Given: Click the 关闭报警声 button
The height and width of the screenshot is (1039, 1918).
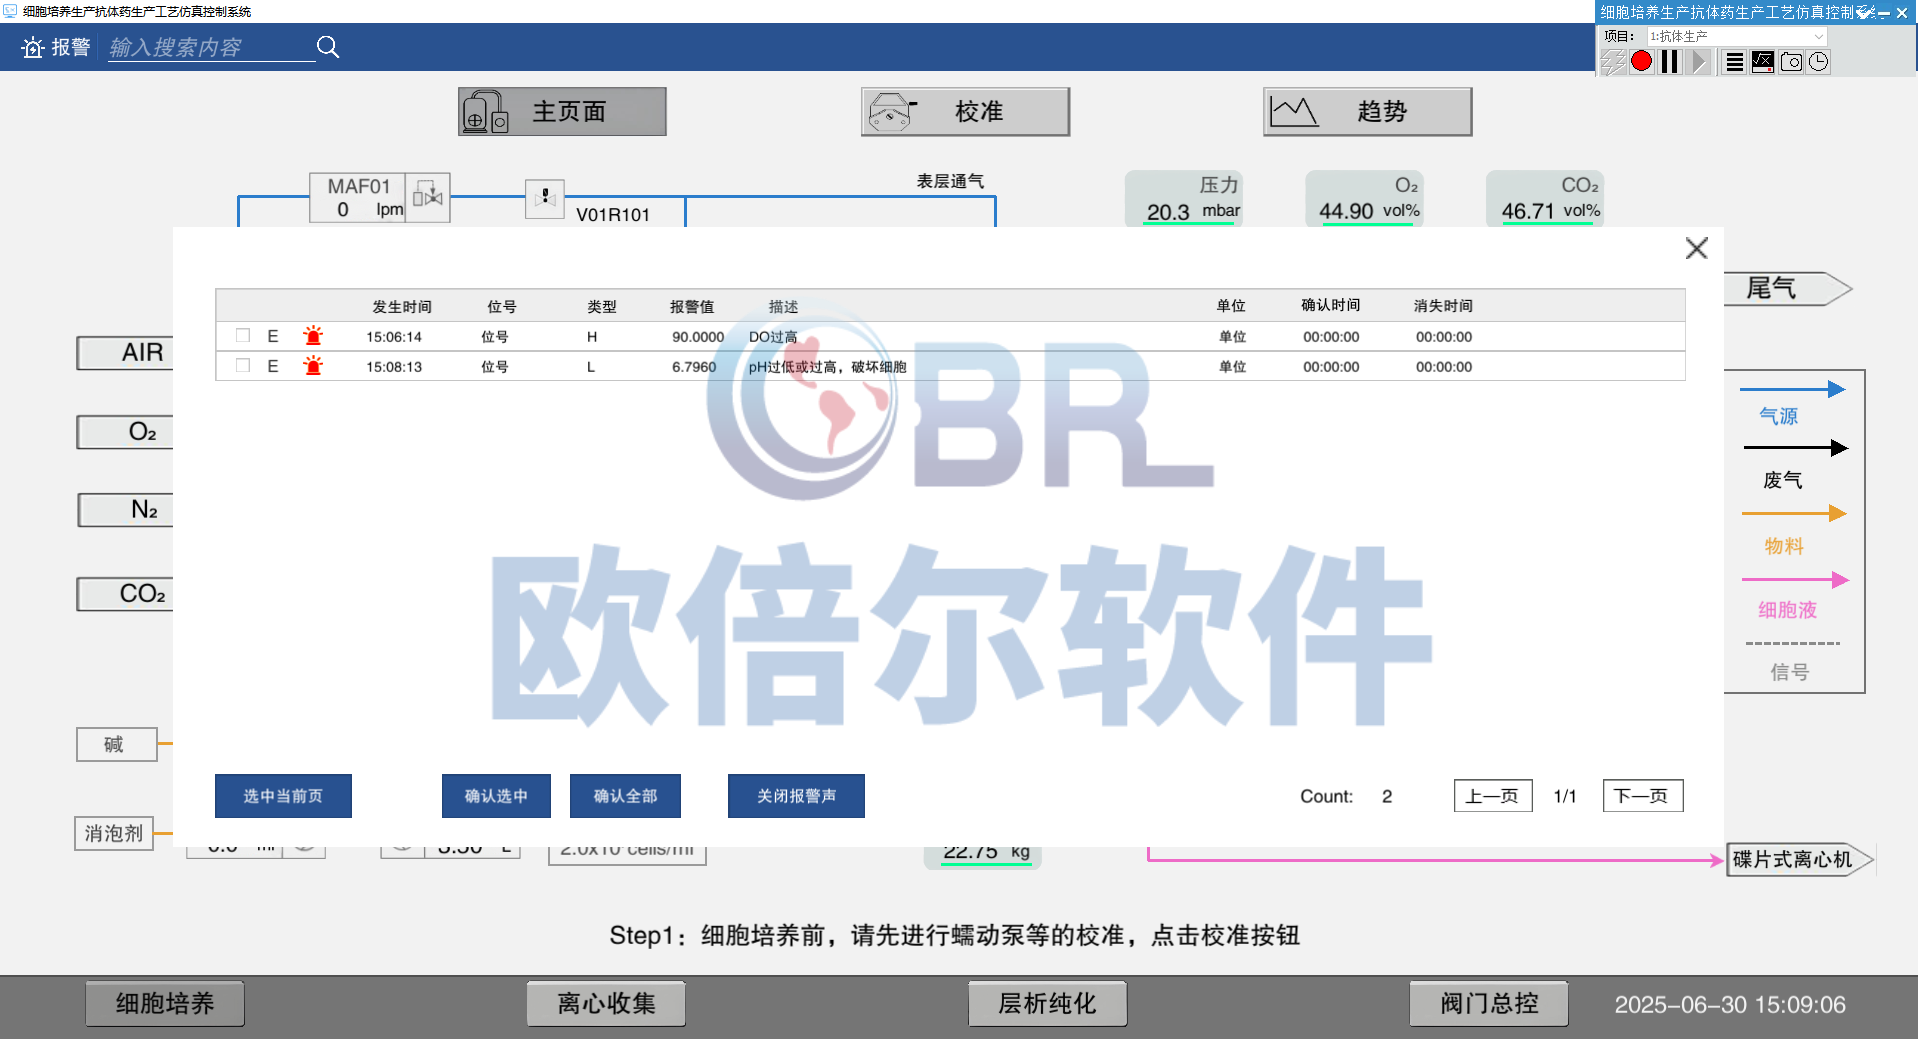Looking at the screenshot, I should tap(796, 796).
